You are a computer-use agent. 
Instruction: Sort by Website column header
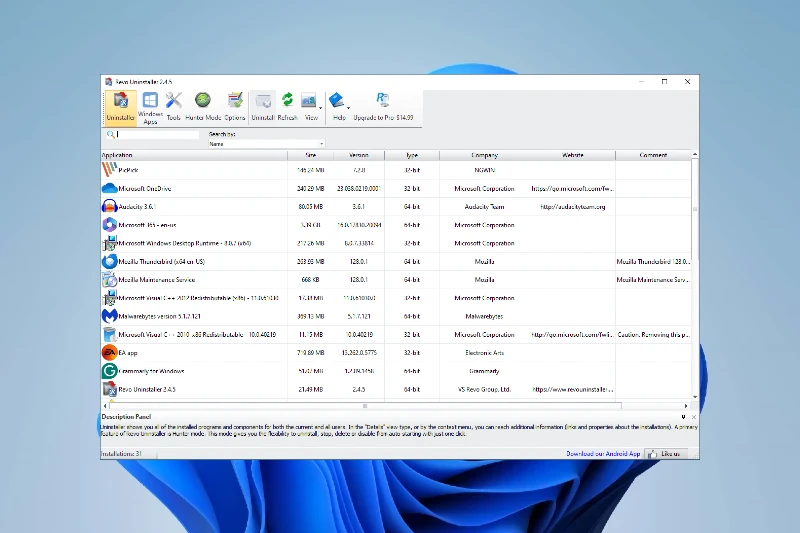pos(572,155)
